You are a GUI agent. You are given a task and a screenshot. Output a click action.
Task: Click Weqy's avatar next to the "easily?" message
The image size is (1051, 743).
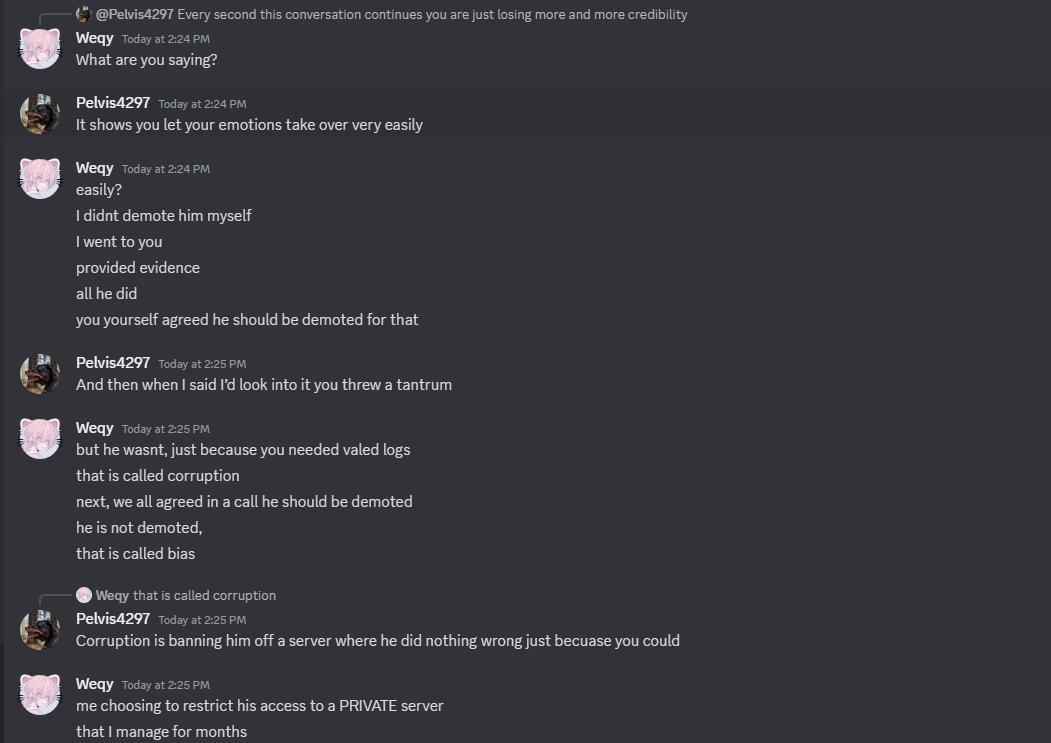pos(40,179)
